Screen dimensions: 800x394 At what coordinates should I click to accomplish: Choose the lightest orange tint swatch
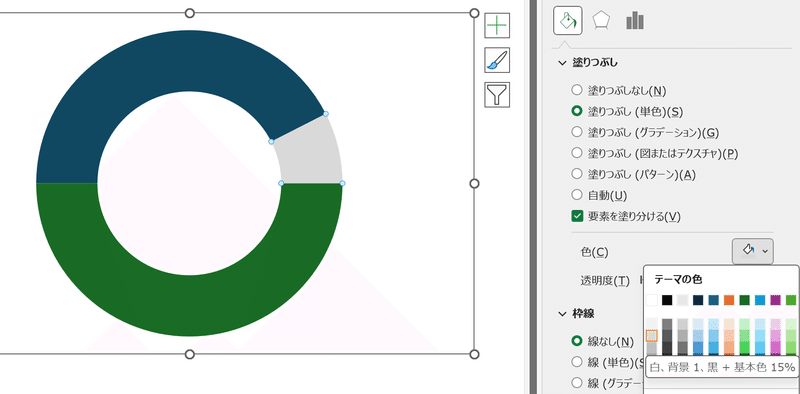(x=729, y=324)
